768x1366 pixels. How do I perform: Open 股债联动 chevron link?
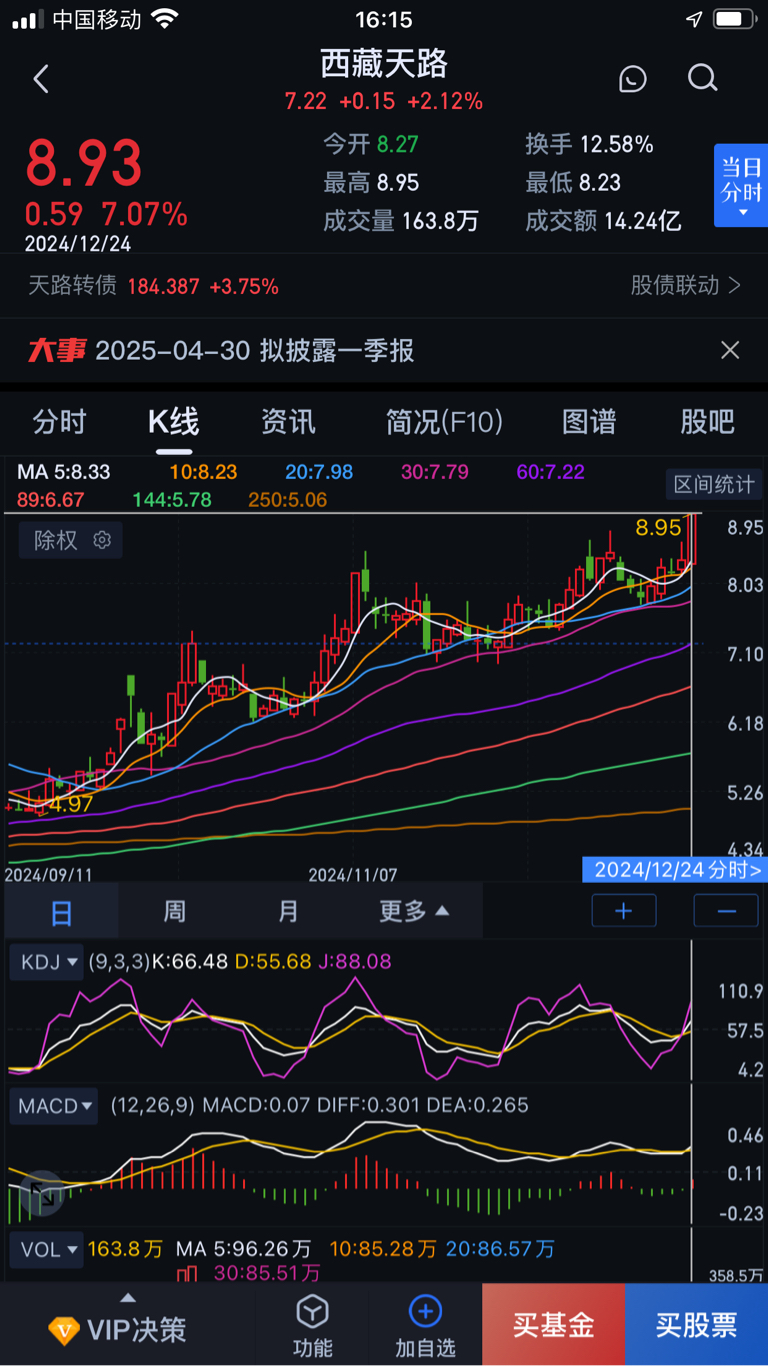click(686, 286)
